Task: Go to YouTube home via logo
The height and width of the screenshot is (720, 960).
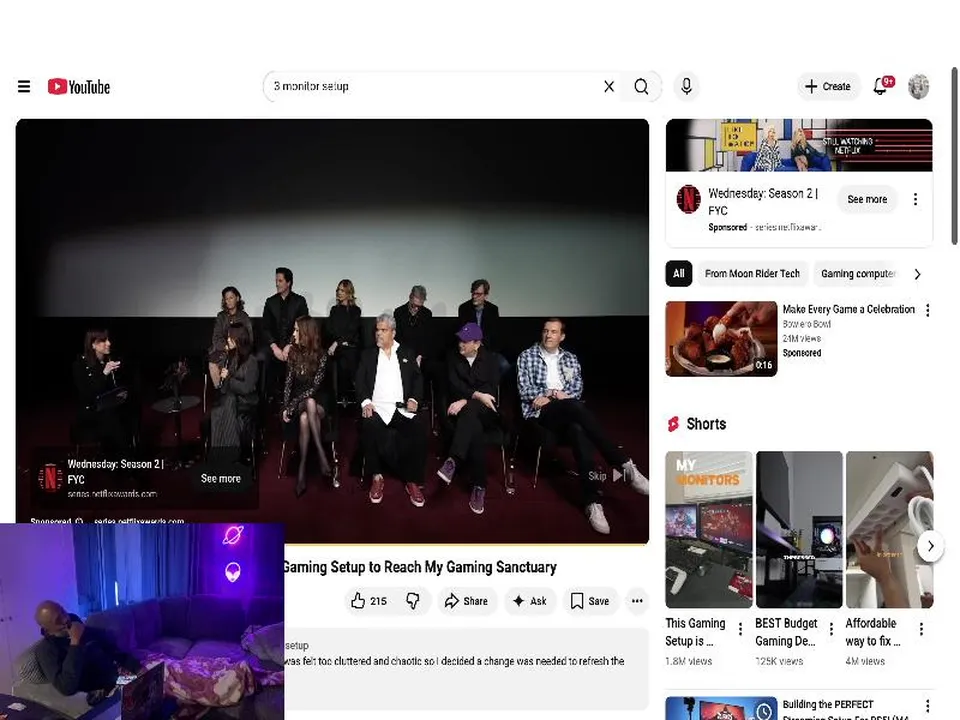Action: click(79, 86)
